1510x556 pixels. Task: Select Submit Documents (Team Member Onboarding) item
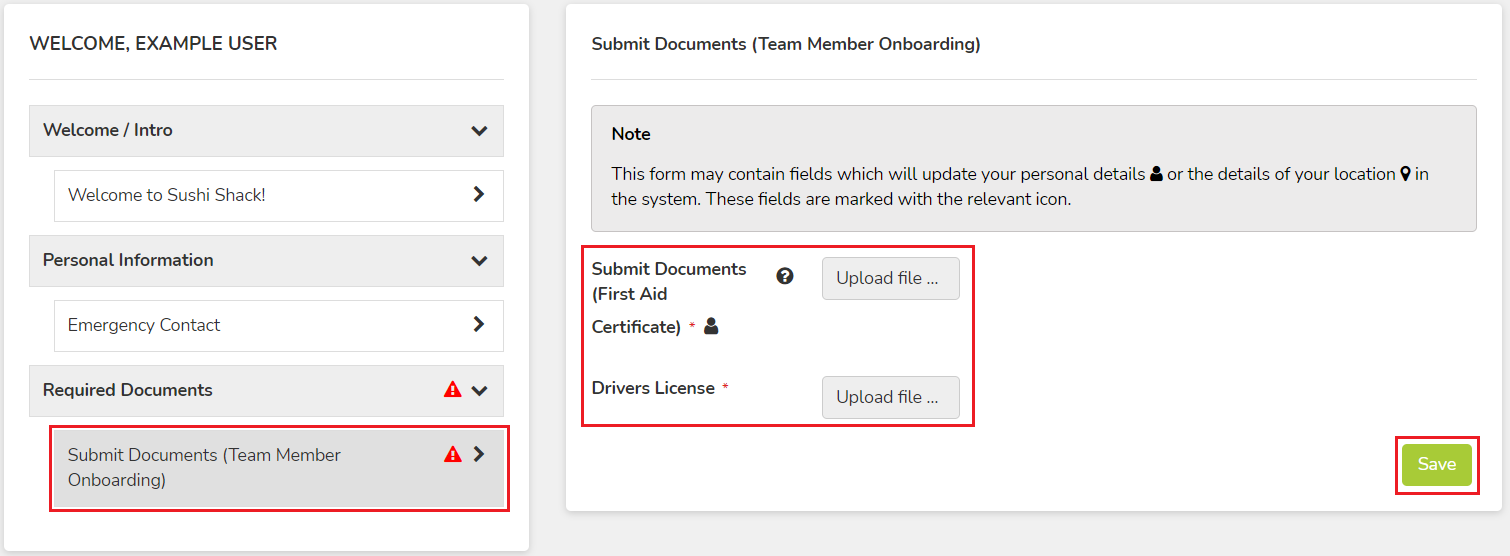click(279, 468)
